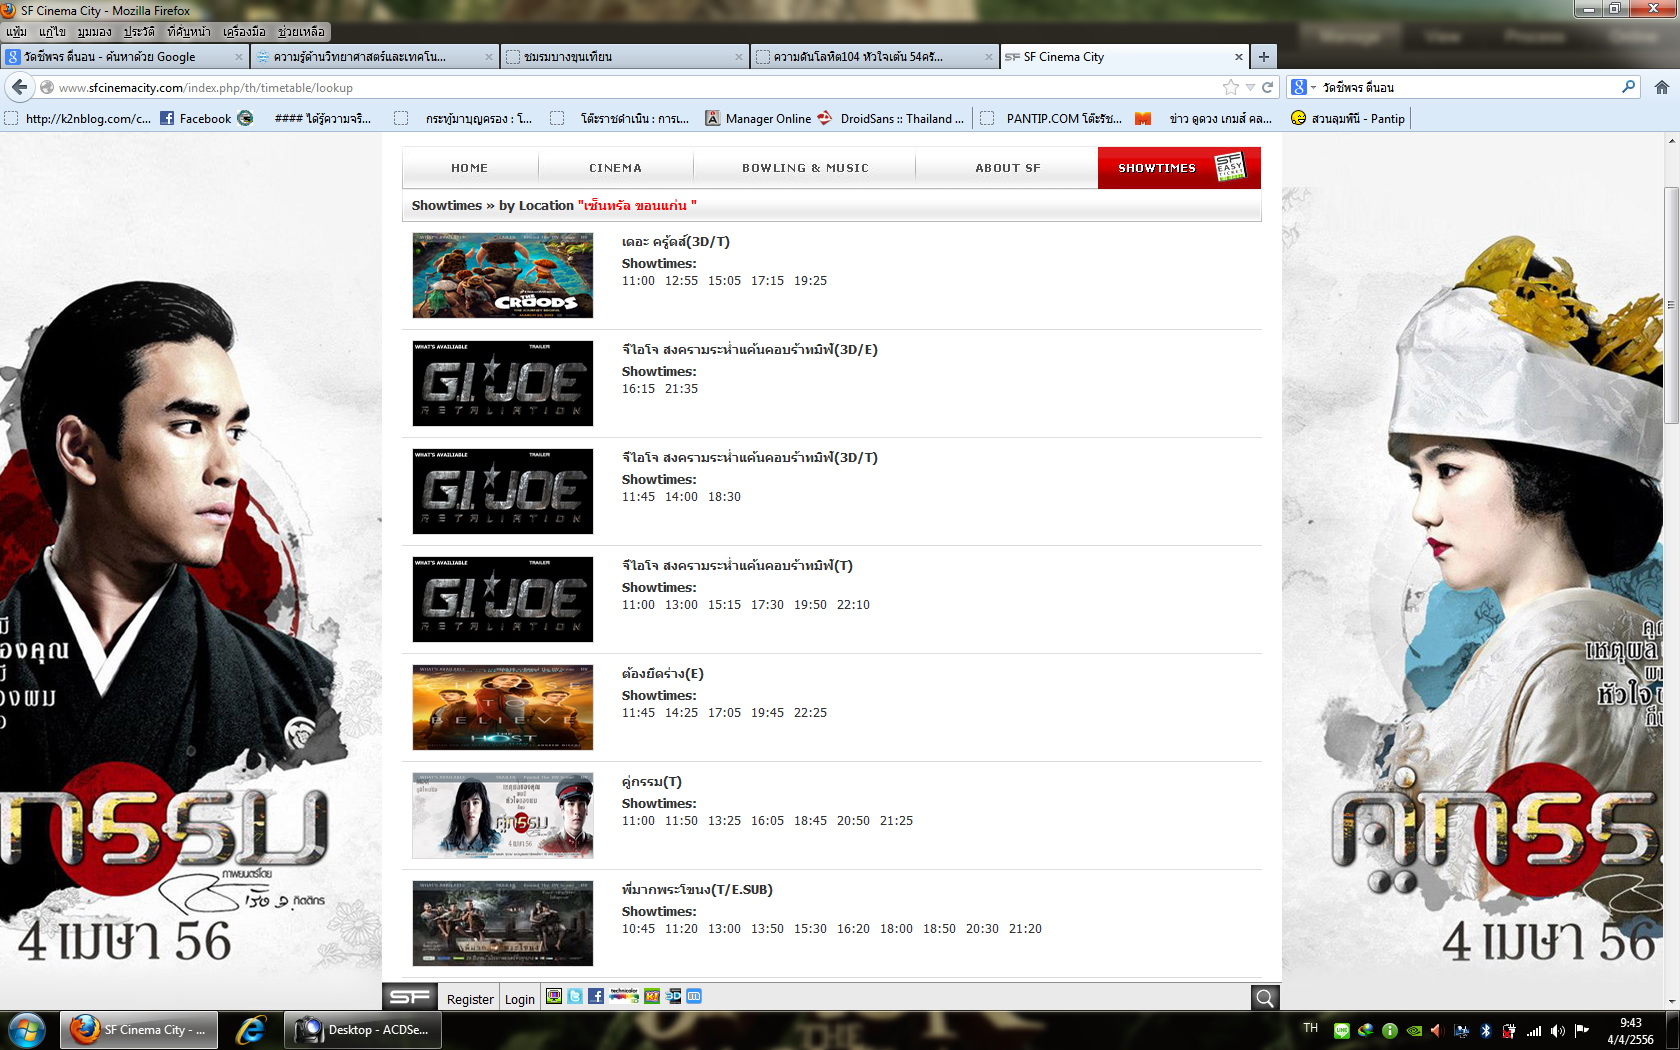Open ABOUT SF page
Screen dimensions: 1680x1050
pos(1008,168)
